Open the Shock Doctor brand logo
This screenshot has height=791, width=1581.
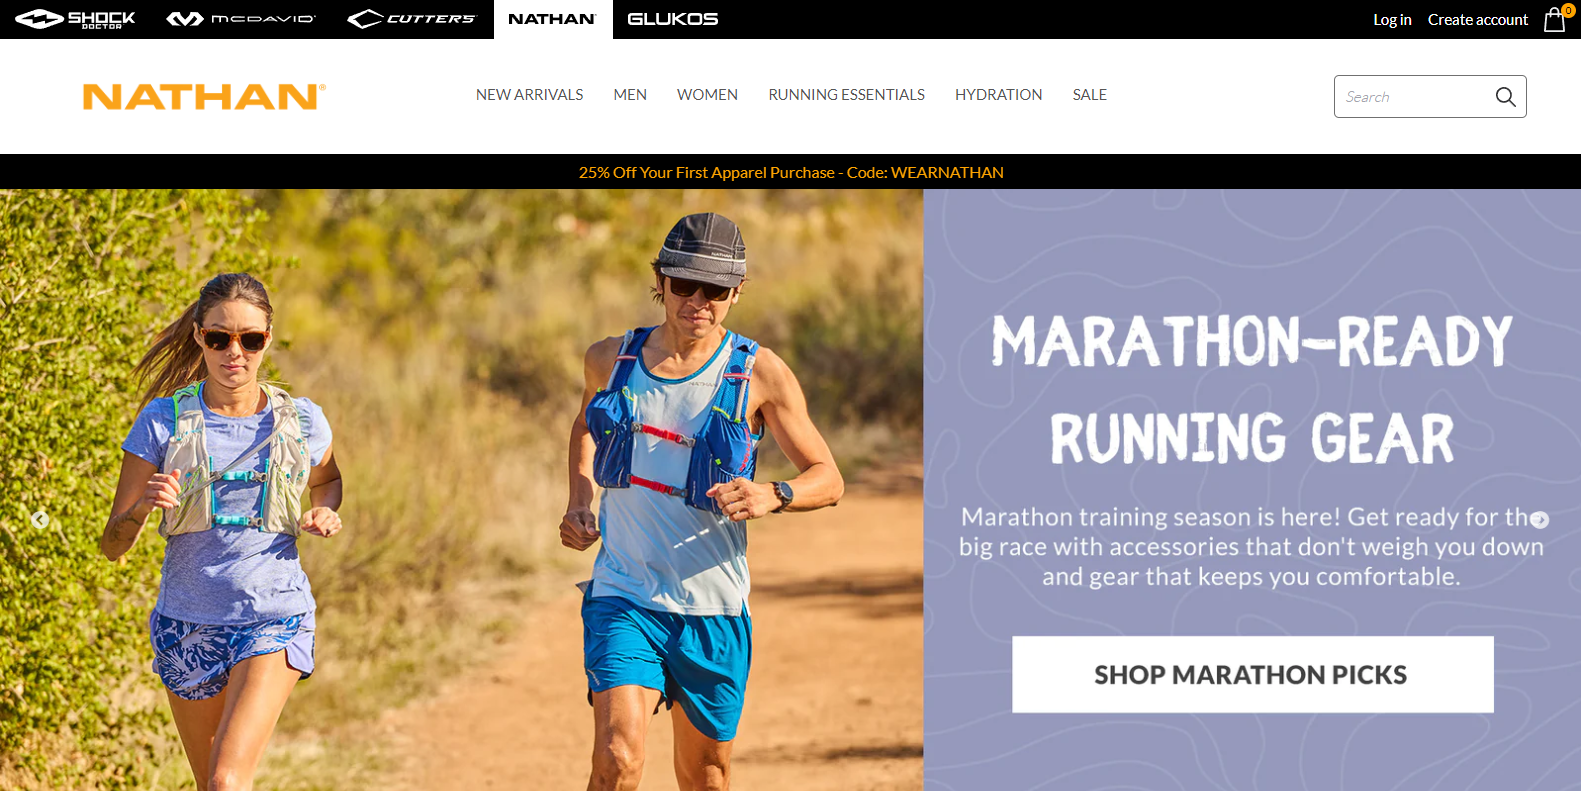coord(75,19)
